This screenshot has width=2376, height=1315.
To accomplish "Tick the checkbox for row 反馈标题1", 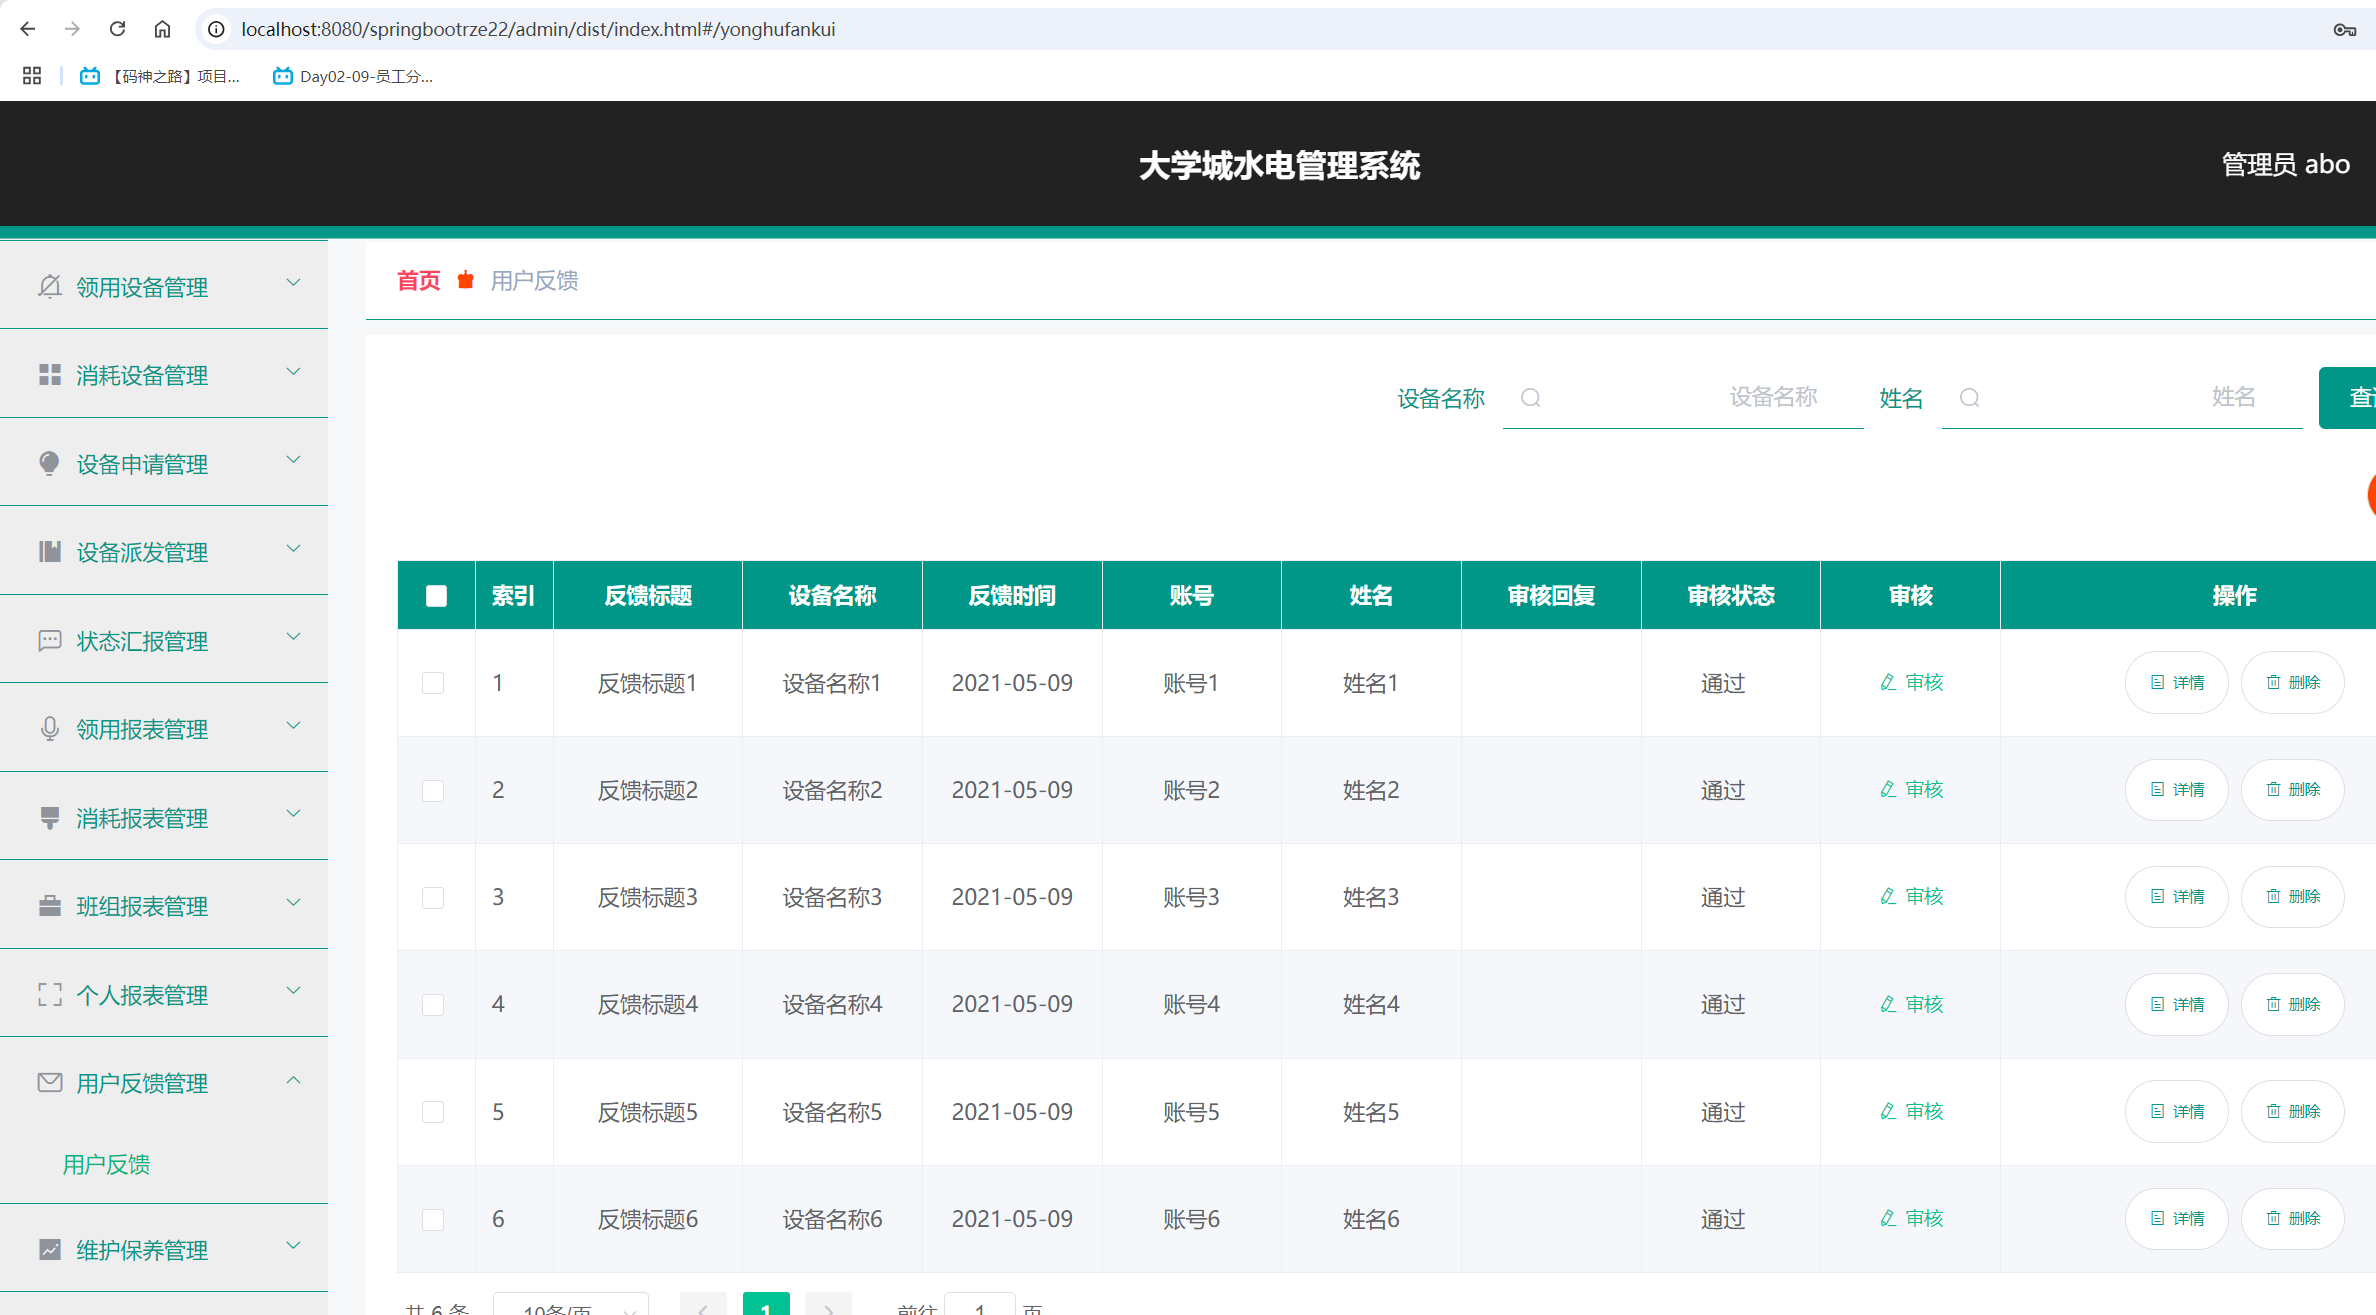I will [433, 682].
